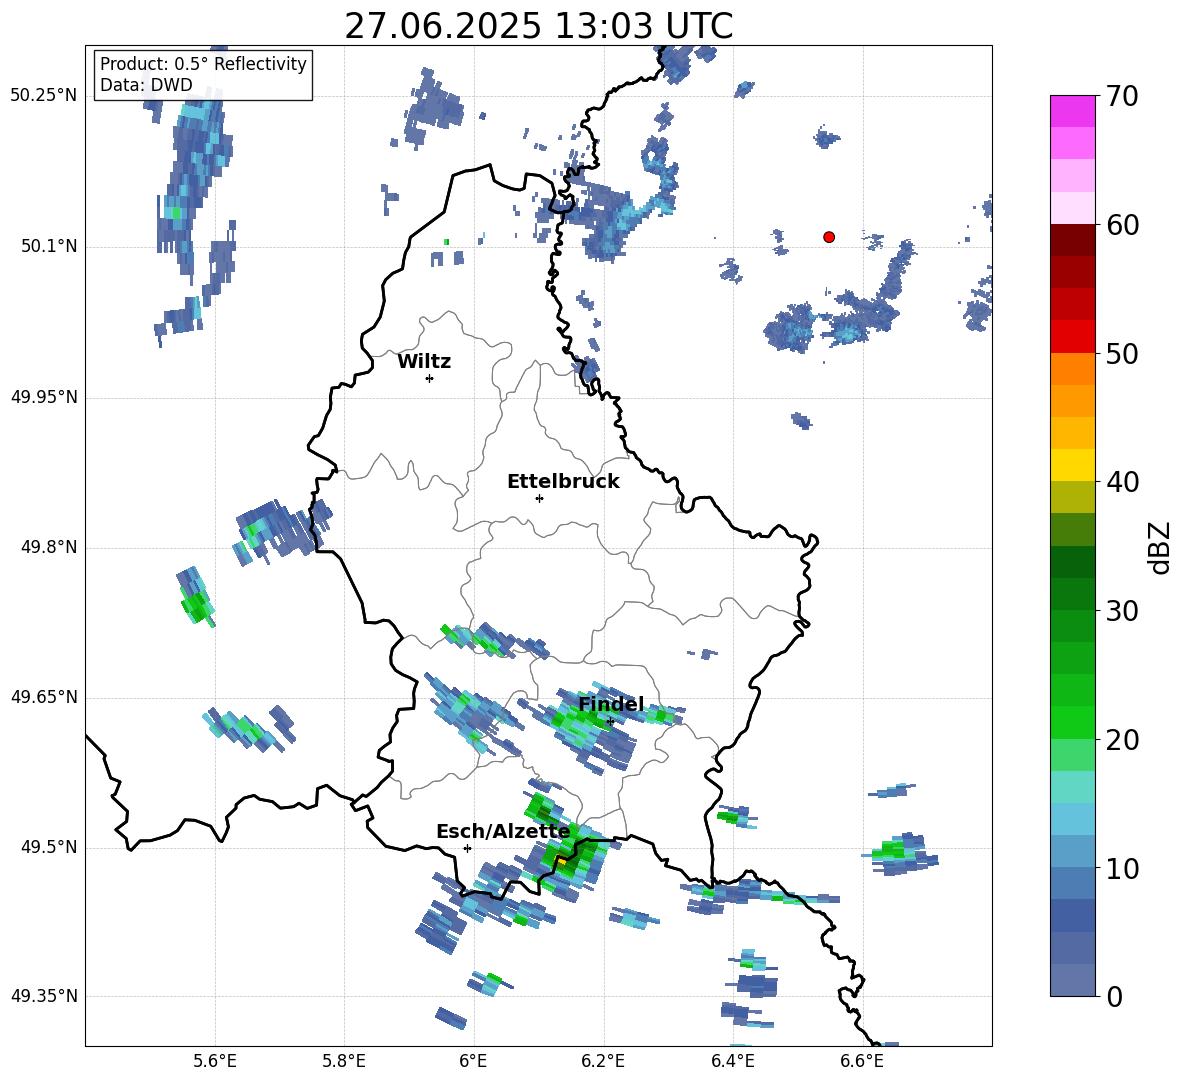The height and width of the screenshot is (1081, 1184).
Task: Pick the yellow colorbar segment at 40
Action: (x=1072, y=465)
